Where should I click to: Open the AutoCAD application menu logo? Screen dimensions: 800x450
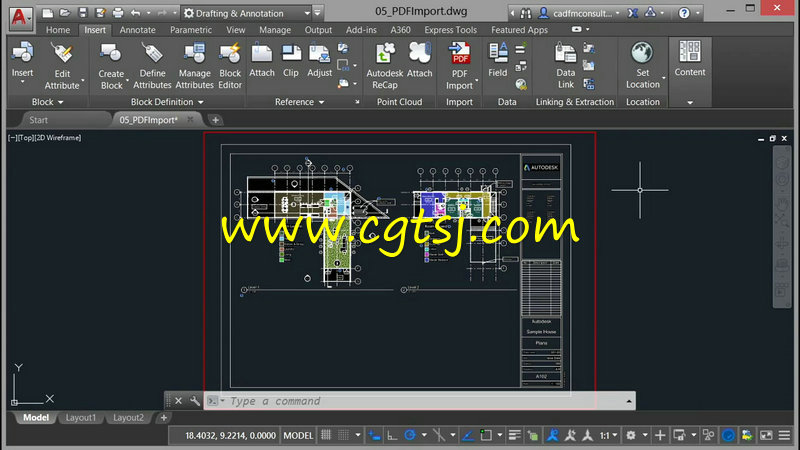[x=19, y=17]
